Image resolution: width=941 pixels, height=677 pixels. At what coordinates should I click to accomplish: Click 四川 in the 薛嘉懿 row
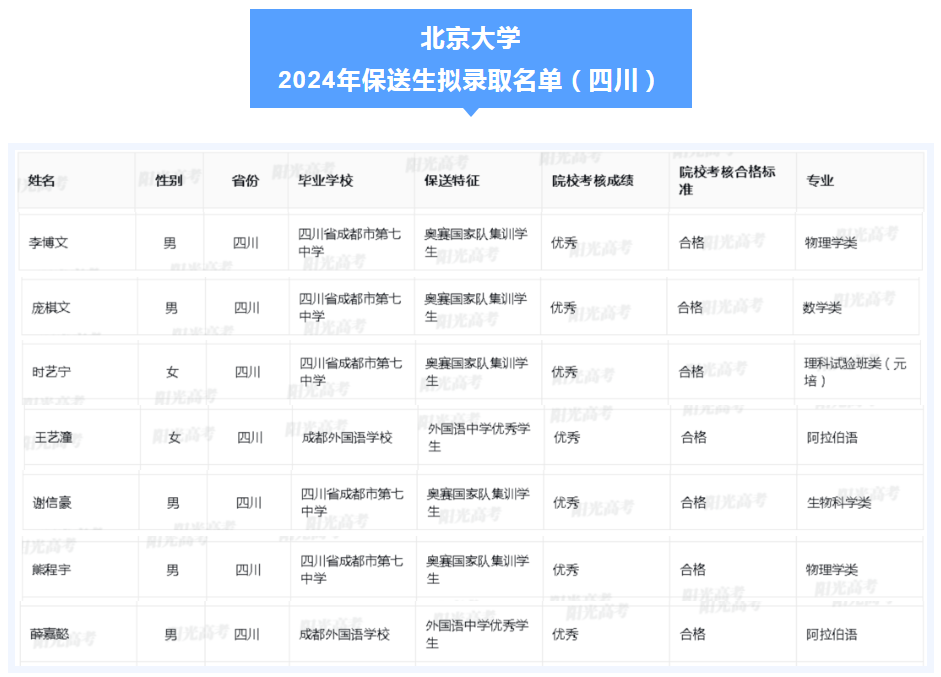[247, 634]
